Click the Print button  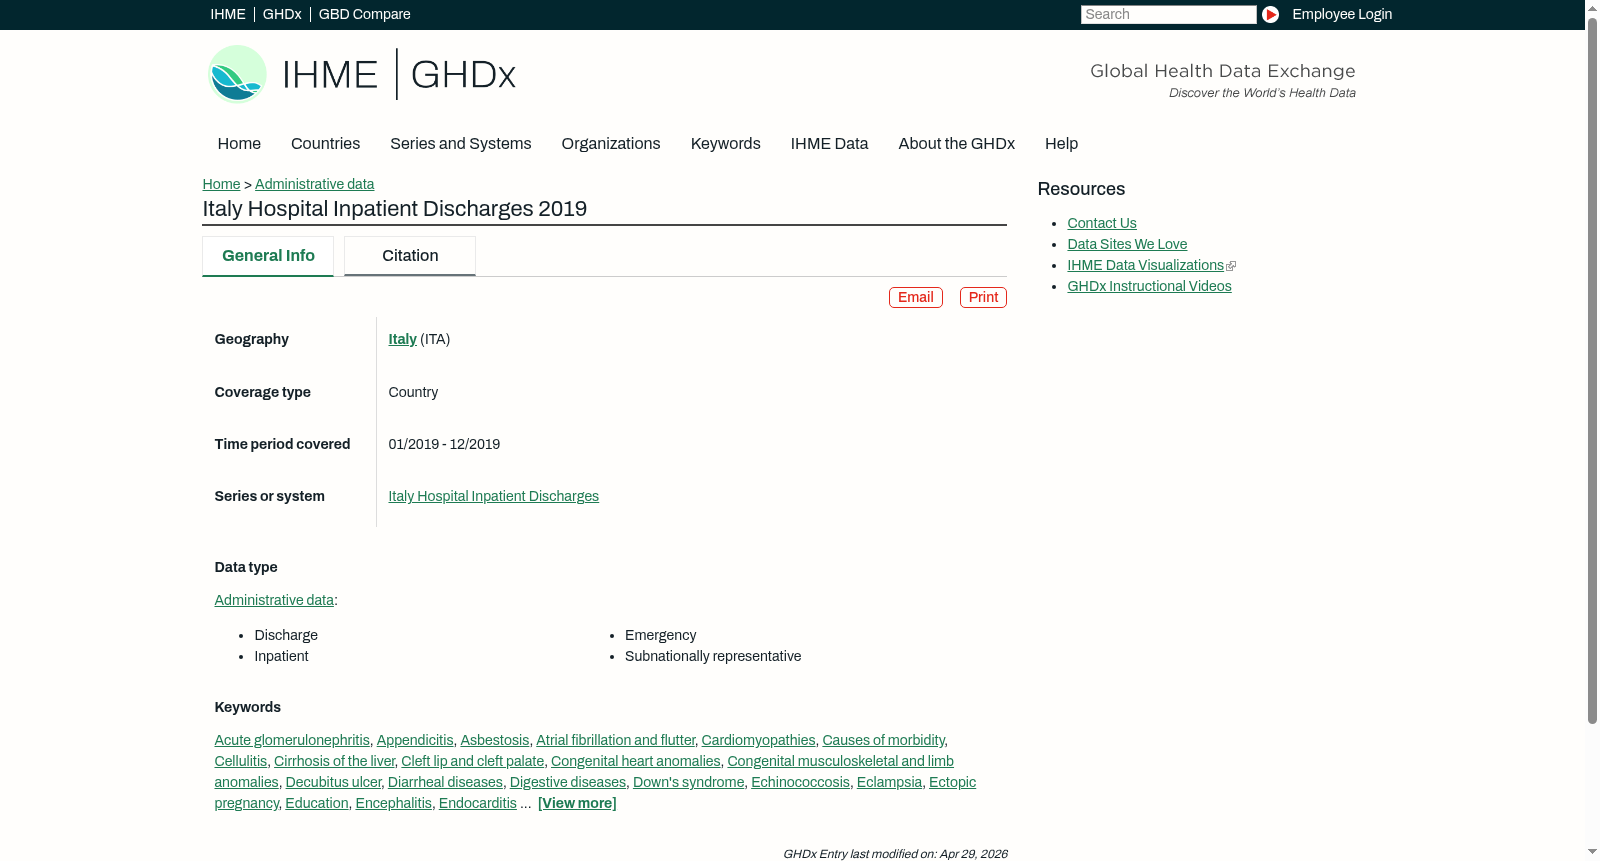pyautogui.click(x=983, y=297)
